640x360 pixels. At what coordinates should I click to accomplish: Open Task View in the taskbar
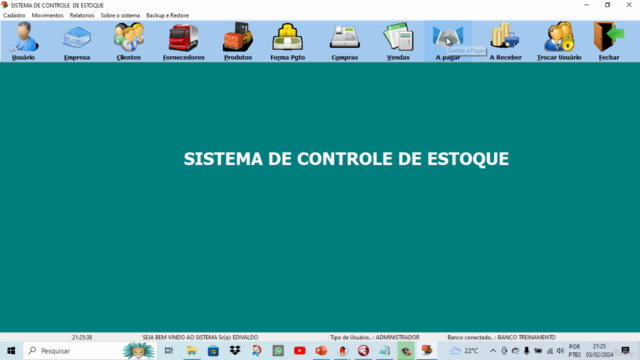point(169,351)
